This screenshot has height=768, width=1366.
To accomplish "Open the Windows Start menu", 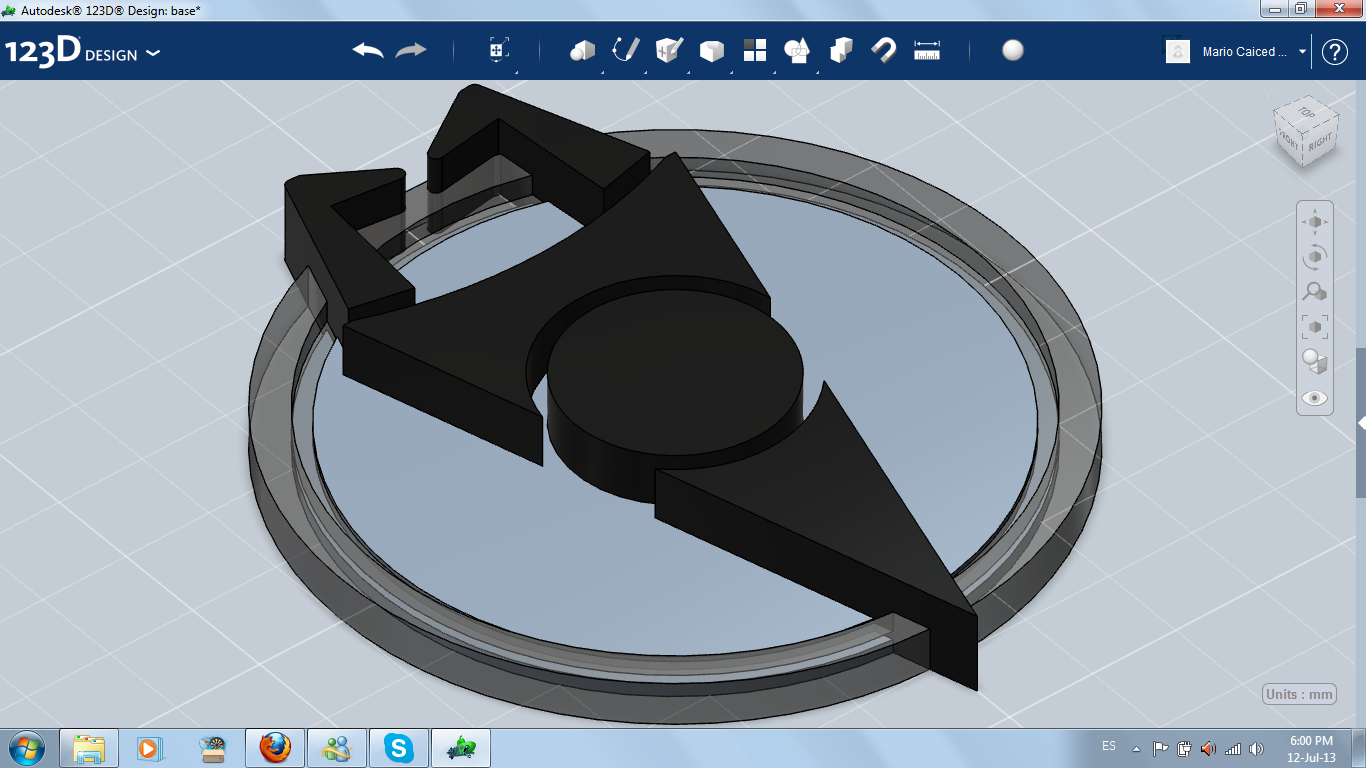I will coord(25,747).
